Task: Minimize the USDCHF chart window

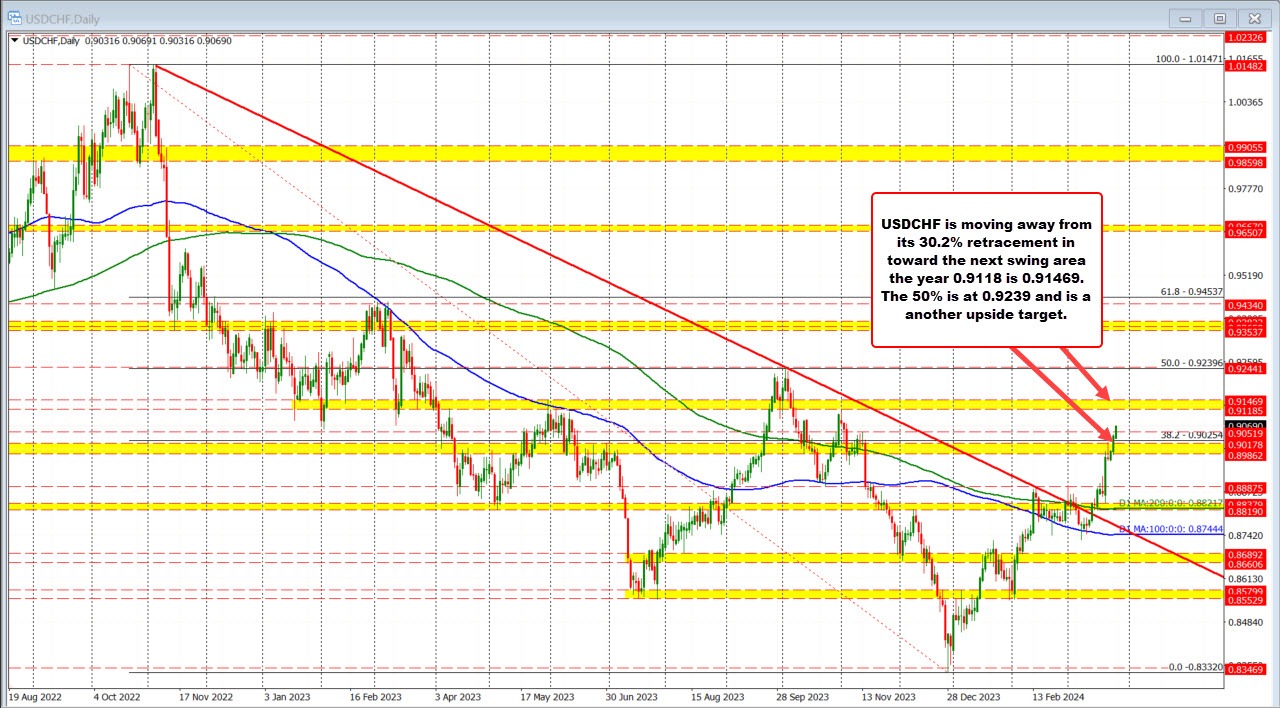Action: click(x=1184, y=18)
